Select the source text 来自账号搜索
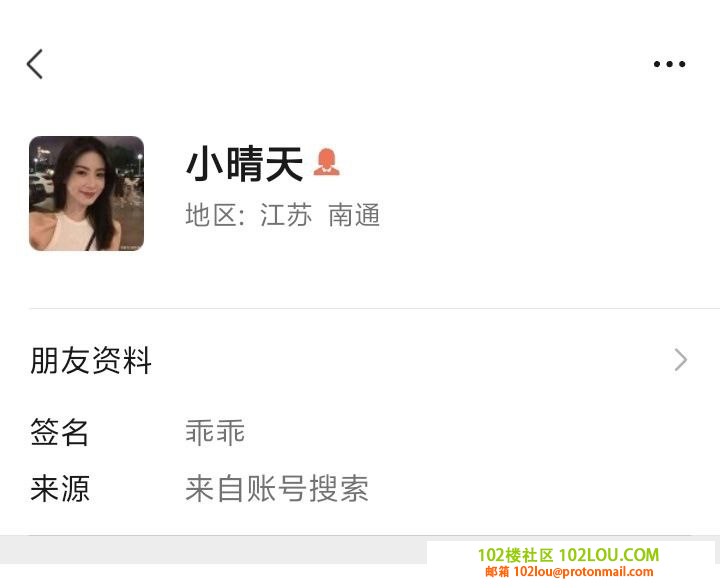 coord(277,488)
